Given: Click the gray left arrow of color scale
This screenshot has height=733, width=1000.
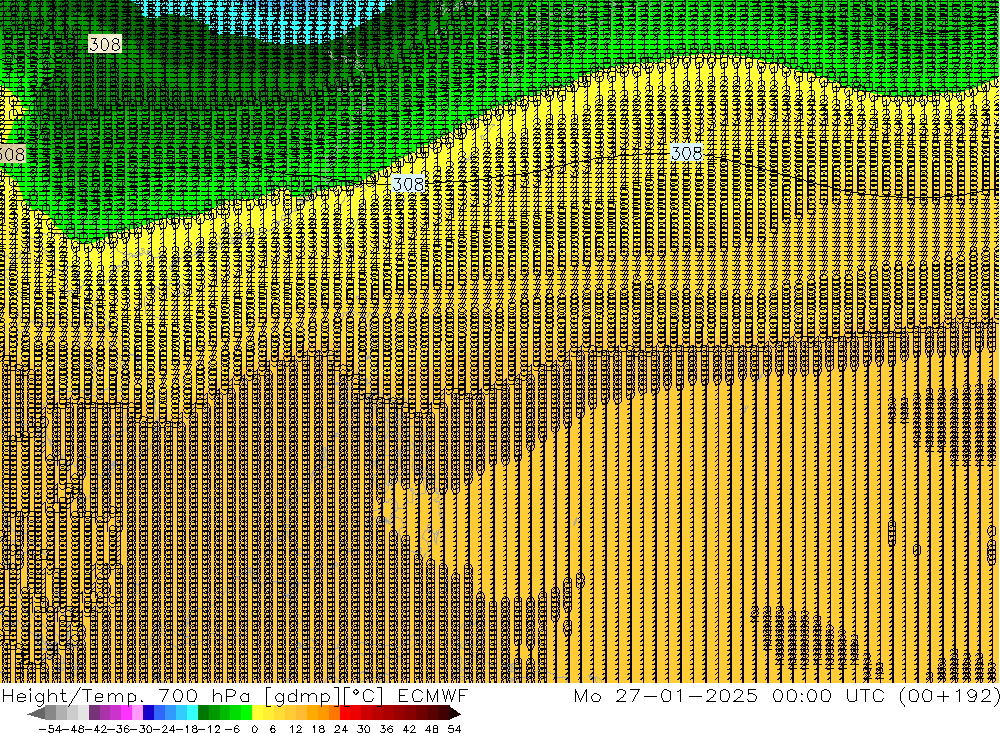Looking at the screenshot, I should pyautogui.click(x=36, y=713).
